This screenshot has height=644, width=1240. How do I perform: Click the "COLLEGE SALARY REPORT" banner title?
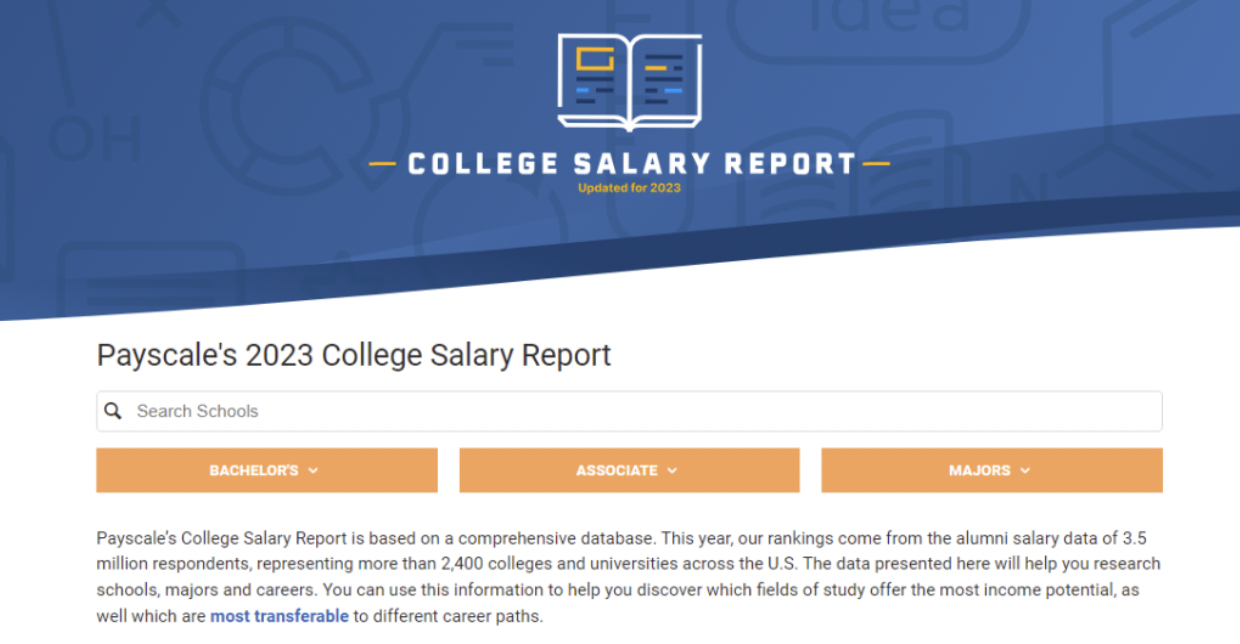[x=631, y=164]
